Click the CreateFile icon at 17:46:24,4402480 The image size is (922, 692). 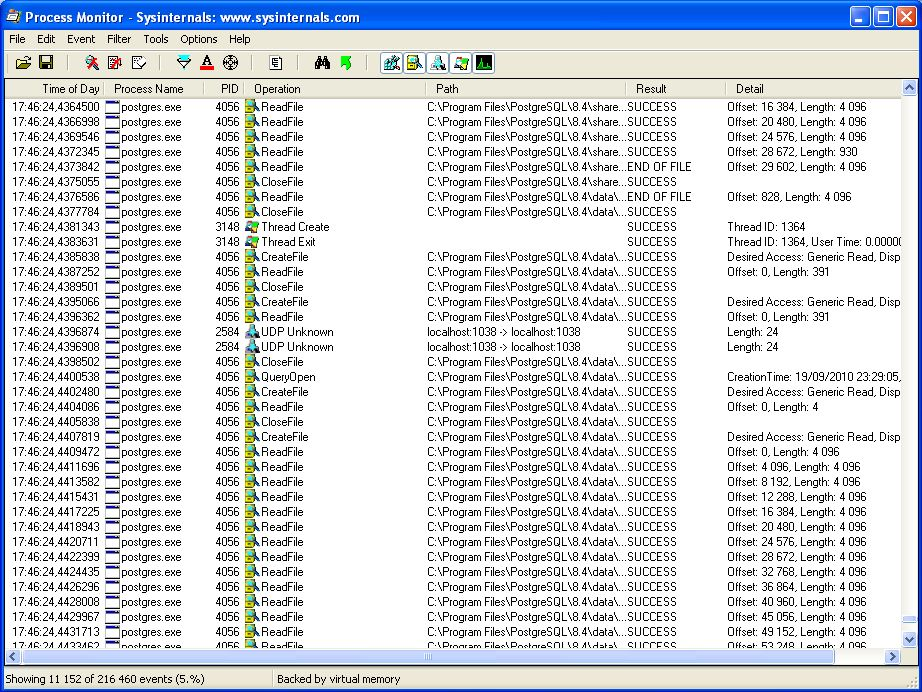252,392
